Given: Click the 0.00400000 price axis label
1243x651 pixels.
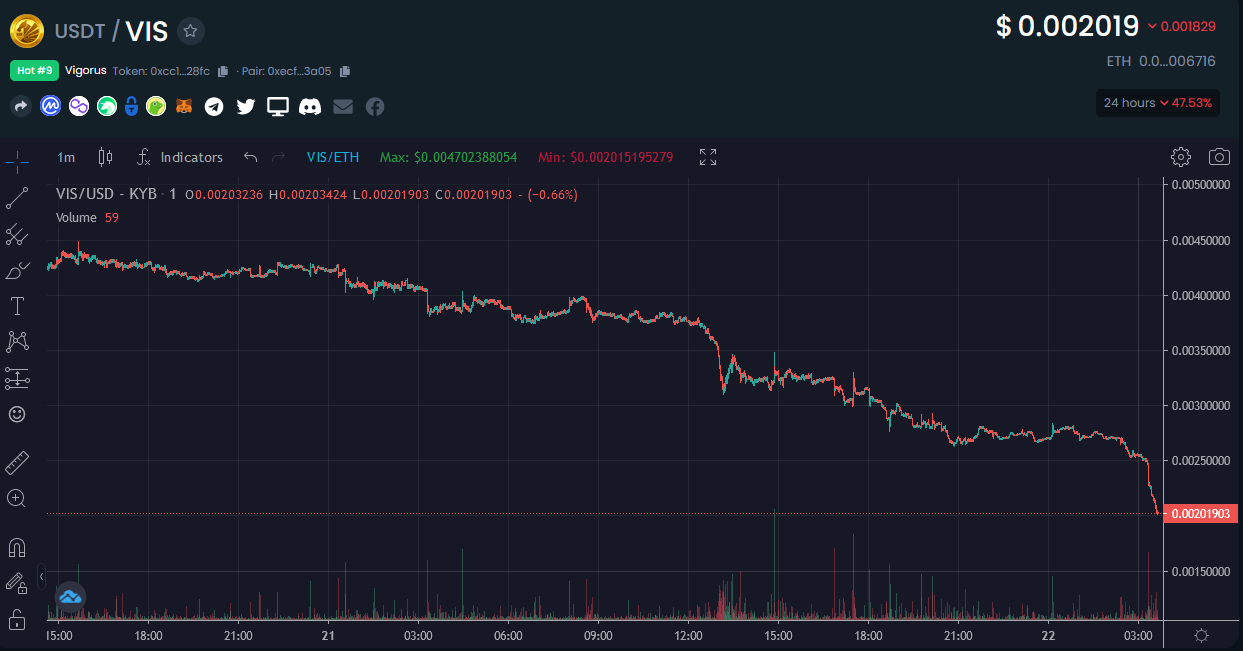Looking at the screenshot, I should coord(1202,296).
